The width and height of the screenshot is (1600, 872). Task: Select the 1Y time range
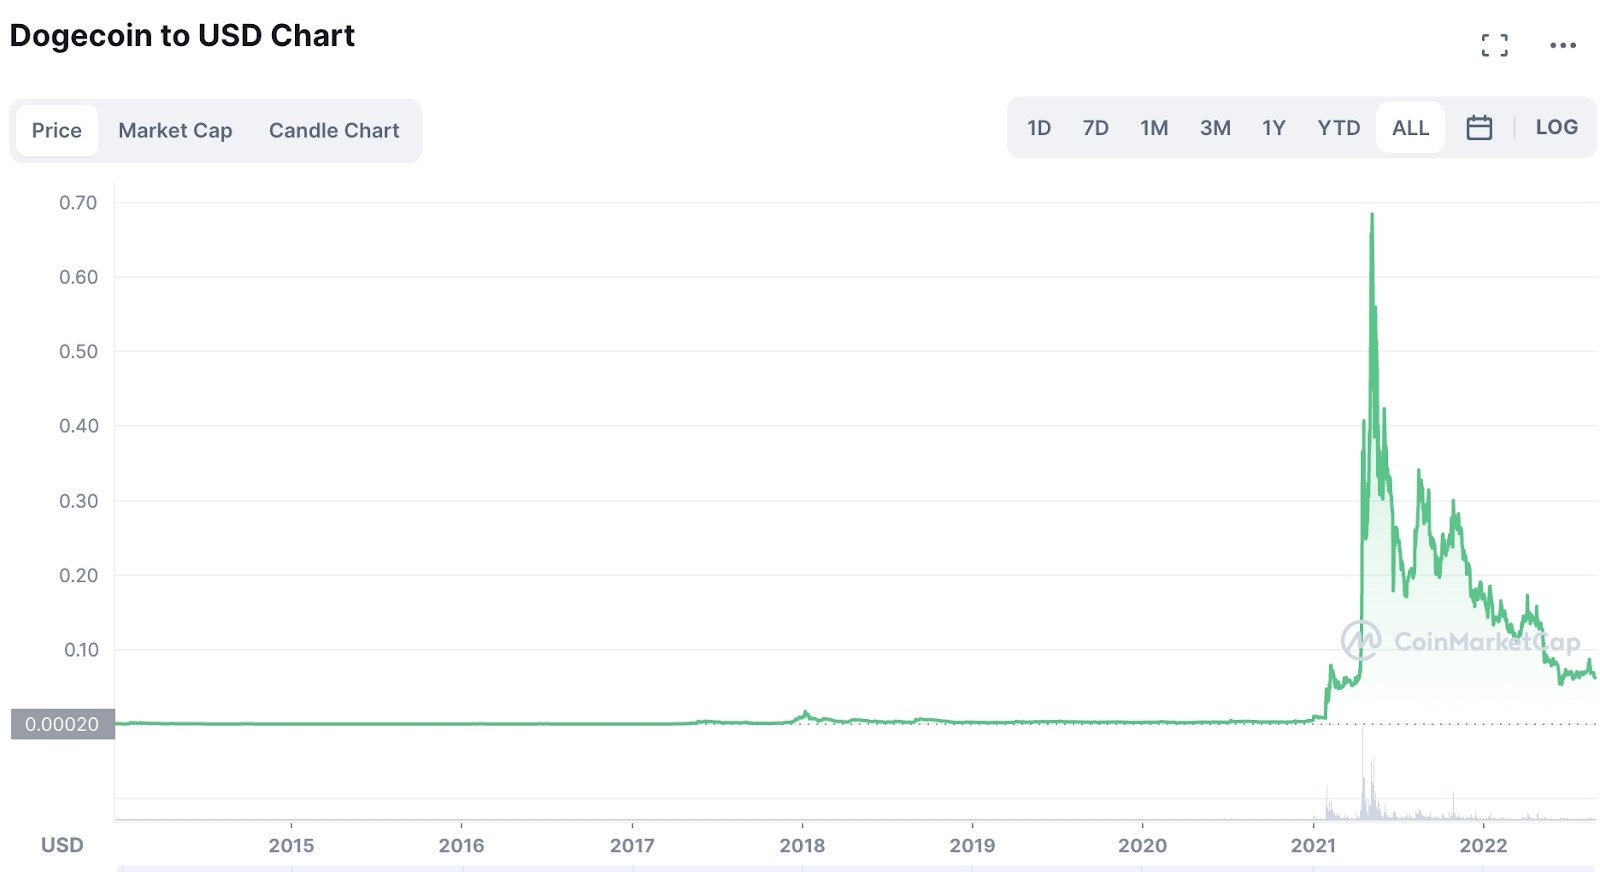[x=1273, y=128]
